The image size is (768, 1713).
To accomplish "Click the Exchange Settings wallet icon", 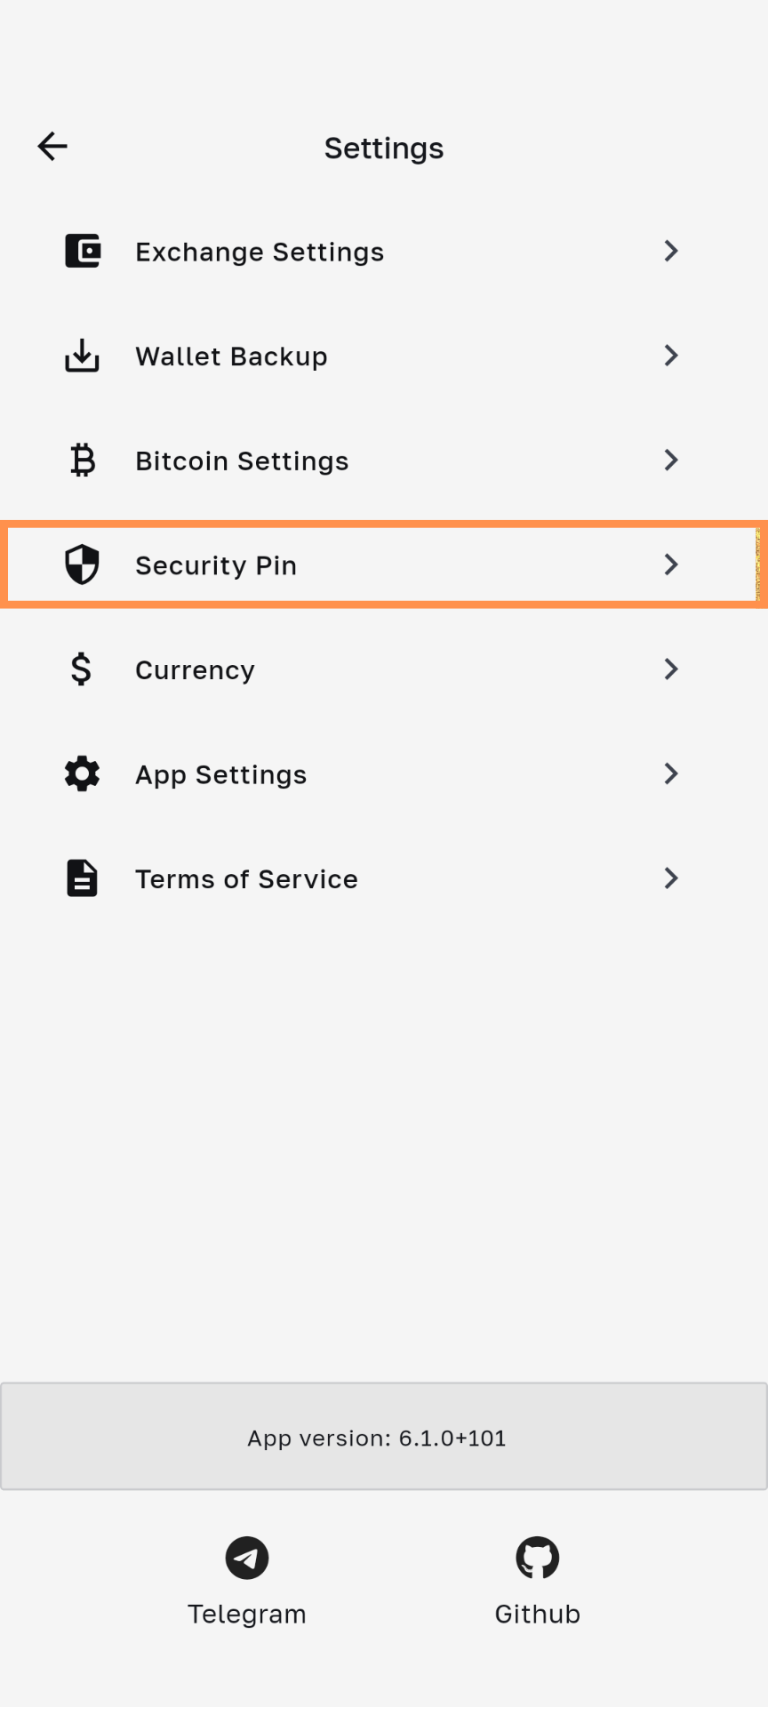I will [x=82, y=251].
